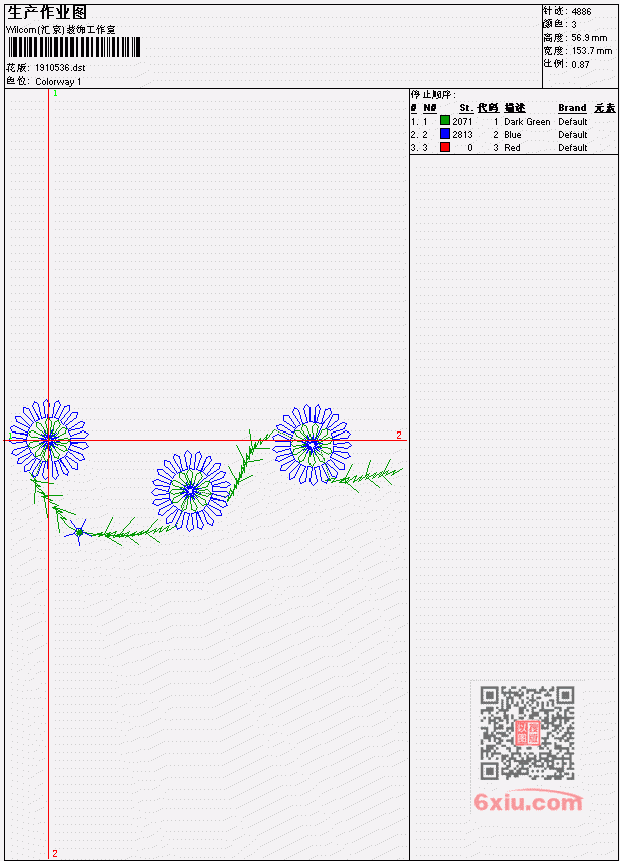The image size is (620, 861).
Task: Click the 'N#' column header
Action: pos(429,108)
